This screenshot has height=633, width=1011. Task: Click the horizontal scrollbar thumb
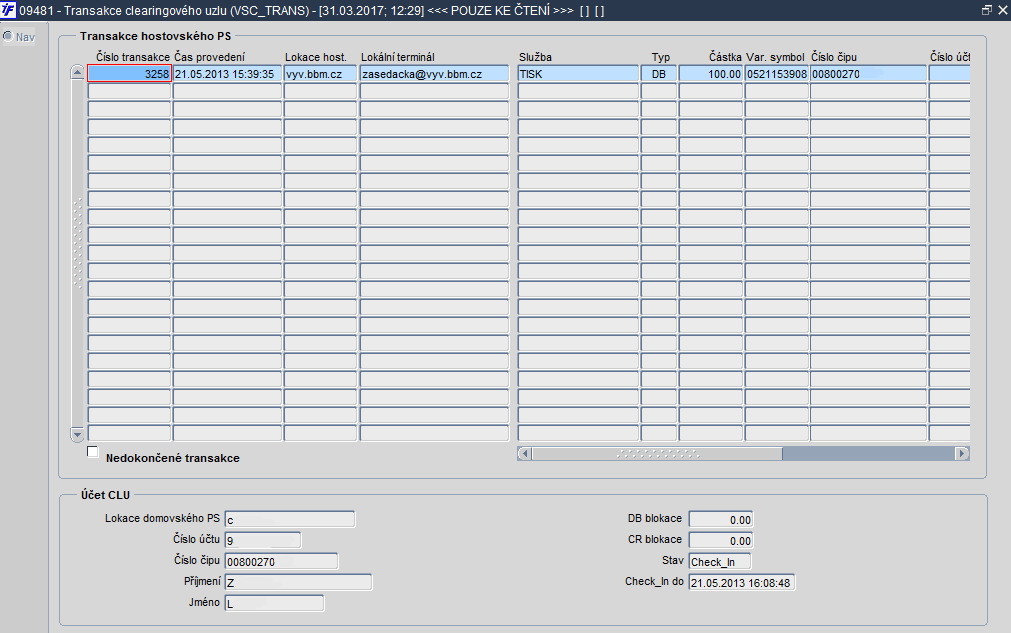click(657, 453)
